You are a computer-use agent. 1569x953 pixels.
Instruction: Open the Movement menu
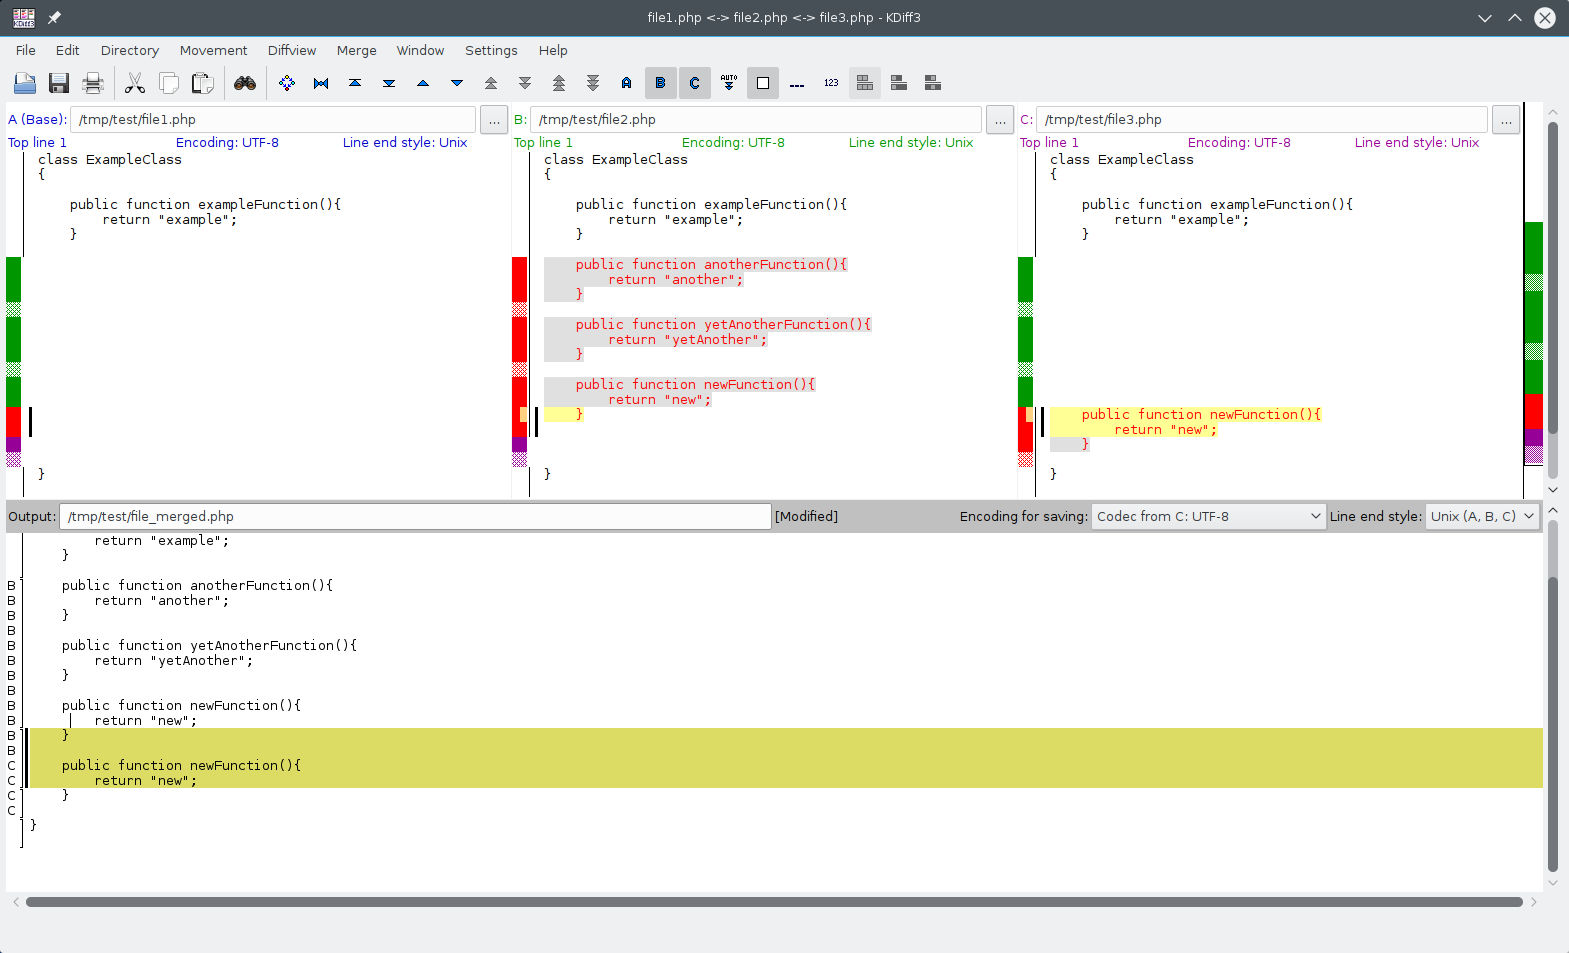[x=213, y=50]
